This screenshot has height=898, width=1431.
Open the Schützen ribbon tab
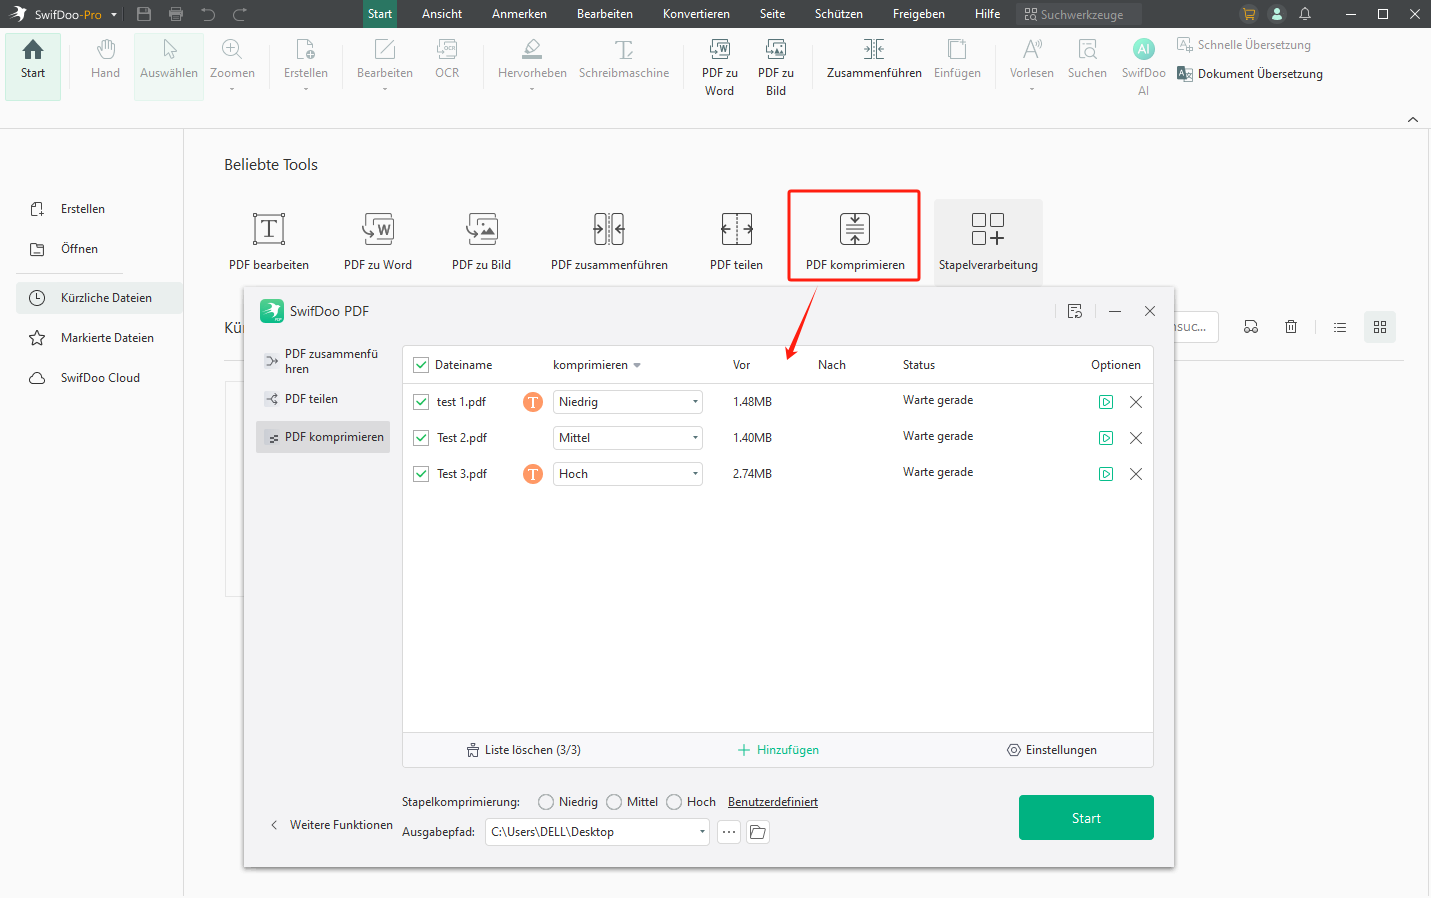point(838,14)
